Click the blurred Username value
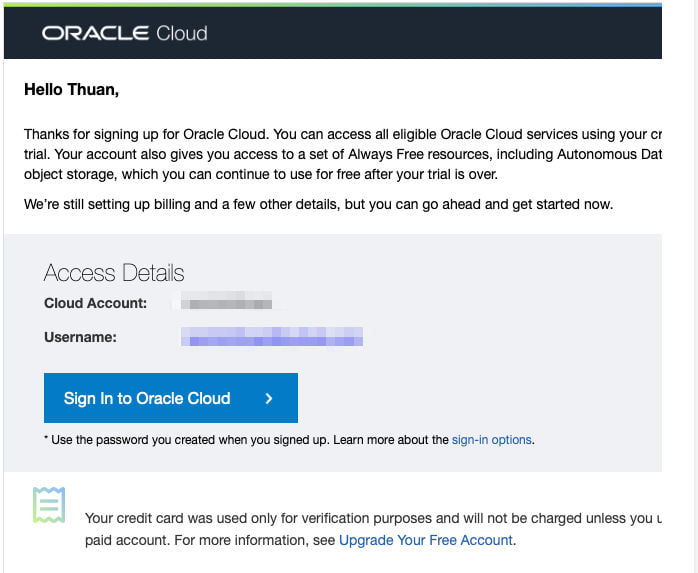698x573 pixels. tap(271, 337)
